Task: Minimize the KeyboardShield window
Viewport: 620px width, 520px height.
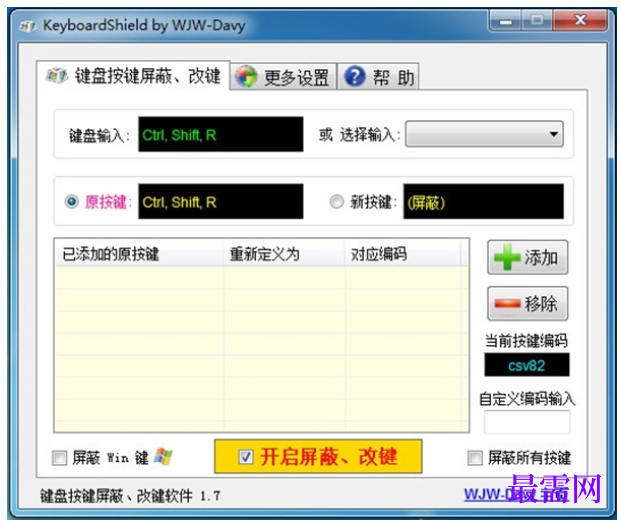Action: point(506,21)
